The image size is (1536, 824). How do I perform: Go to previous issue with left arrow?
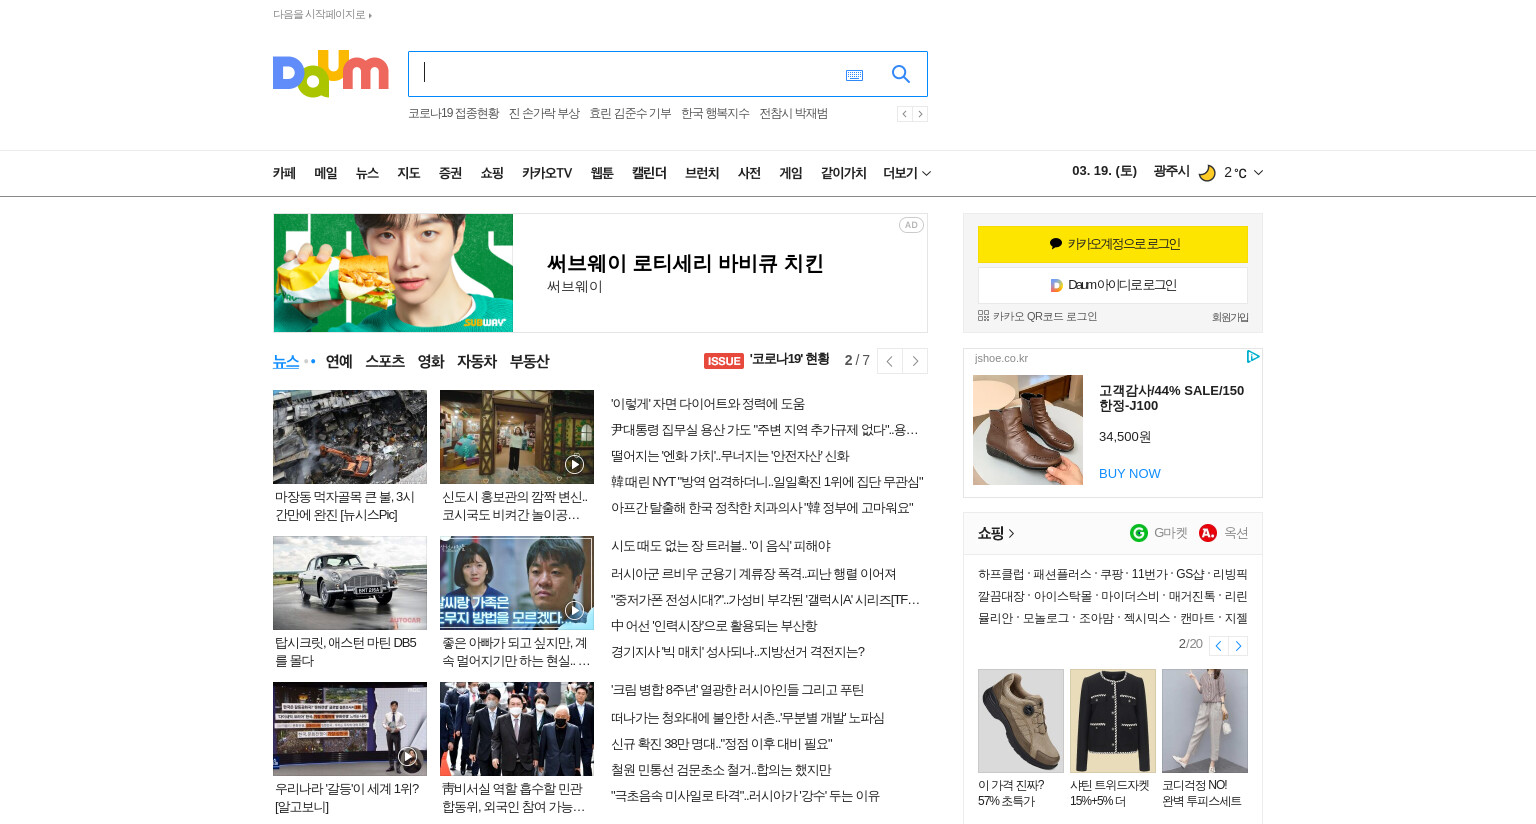889,361
